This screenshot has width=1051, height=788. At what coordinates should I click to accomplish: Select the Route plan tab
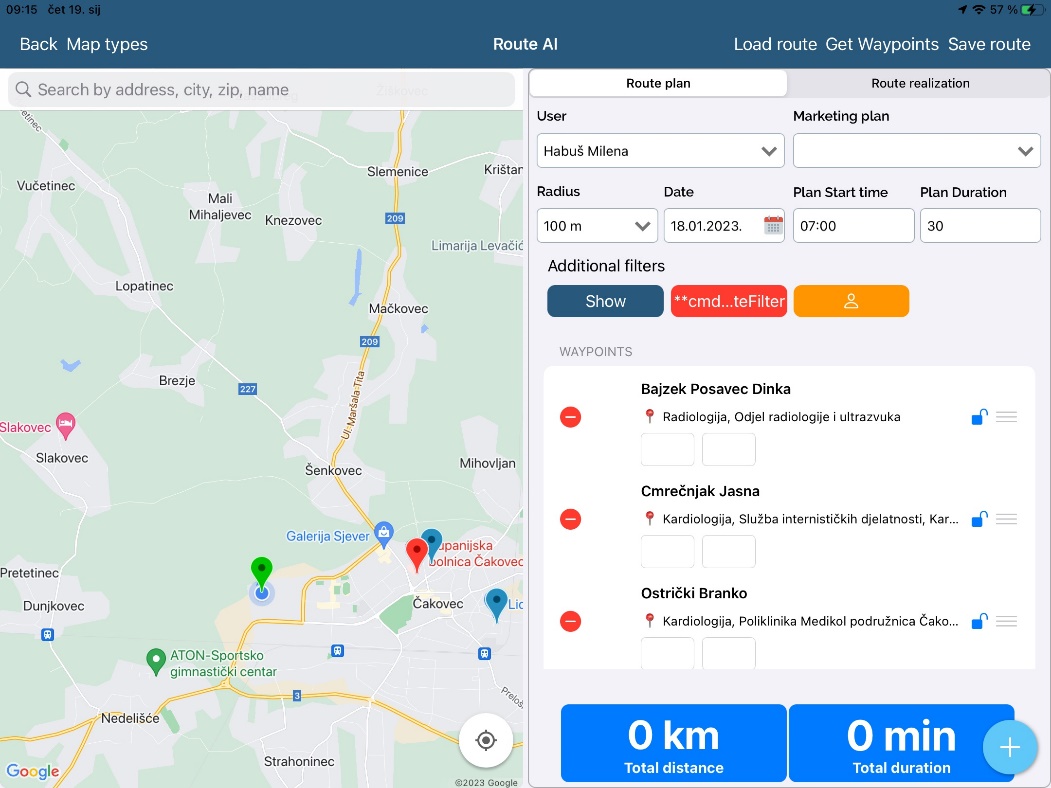[658, 83]
